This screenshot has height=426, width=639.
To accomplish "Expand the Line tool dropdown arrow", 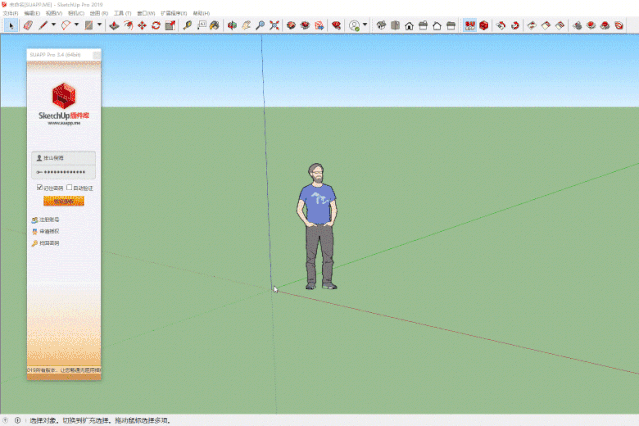I will 53,25.
